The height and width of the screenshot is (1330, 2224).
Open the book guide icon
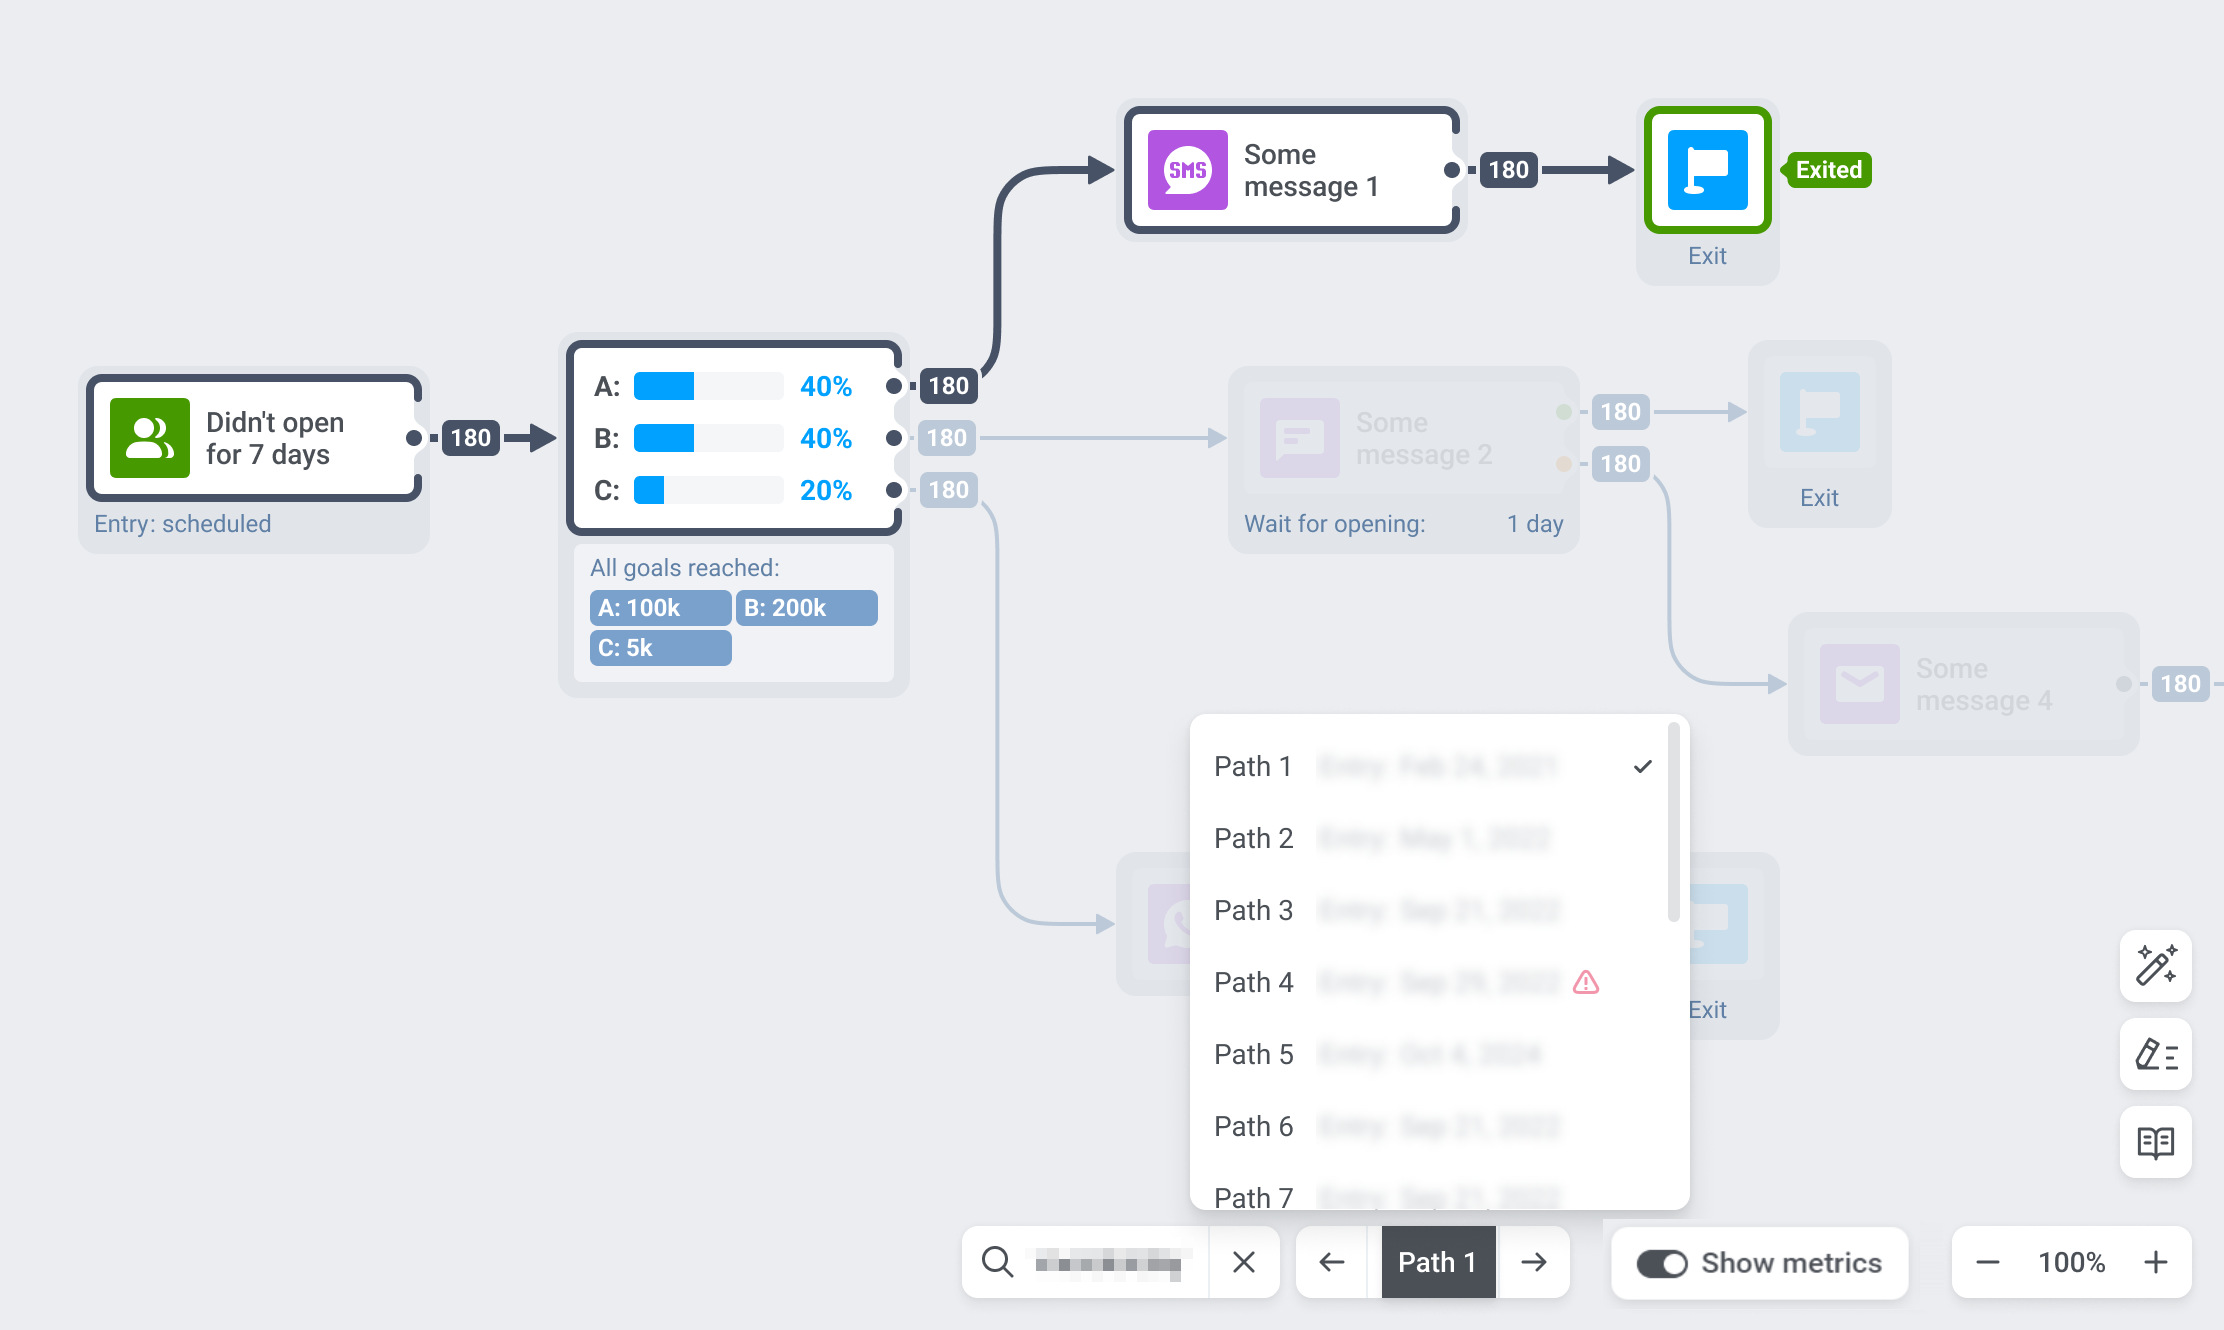(x=2155, y=1142)
